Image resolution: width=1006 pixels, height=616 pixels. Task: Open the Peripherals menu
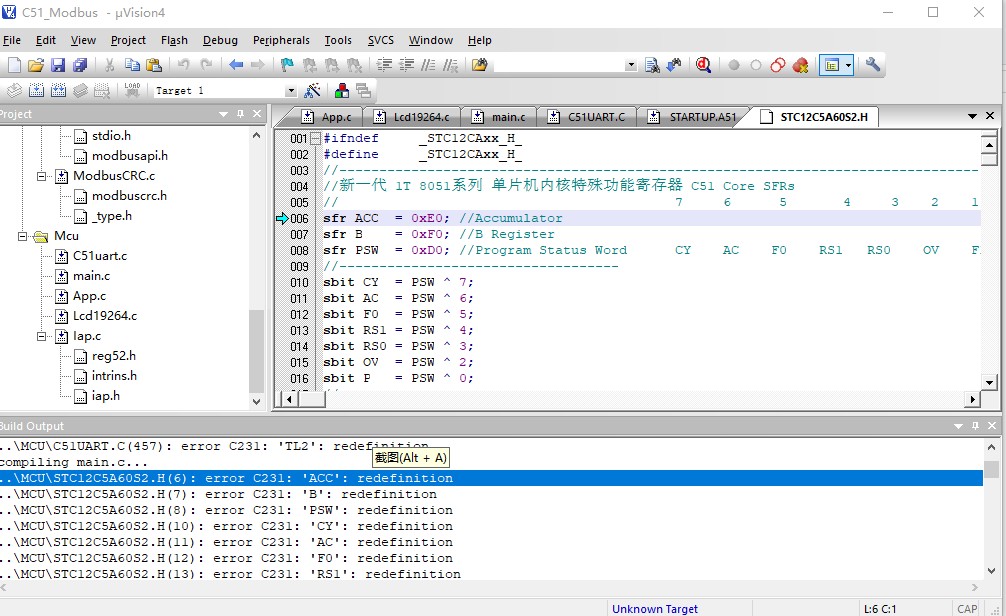click(x=281, y=40)
